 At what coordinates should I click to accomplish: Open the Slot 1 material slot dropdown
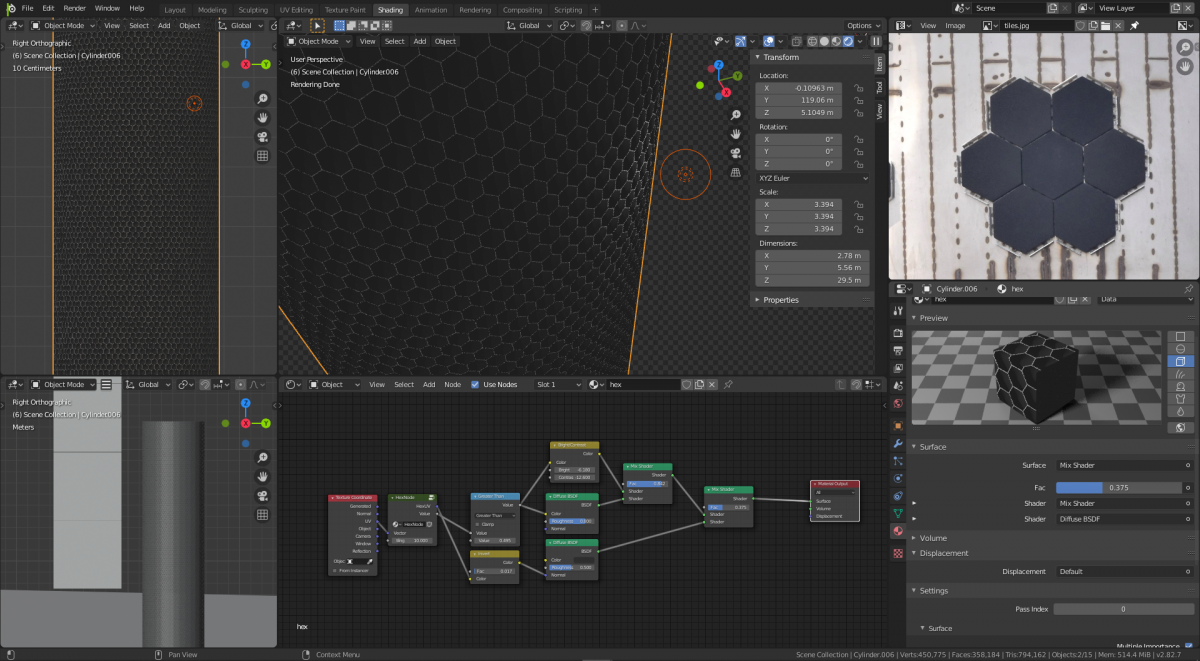tap(558, 384)
